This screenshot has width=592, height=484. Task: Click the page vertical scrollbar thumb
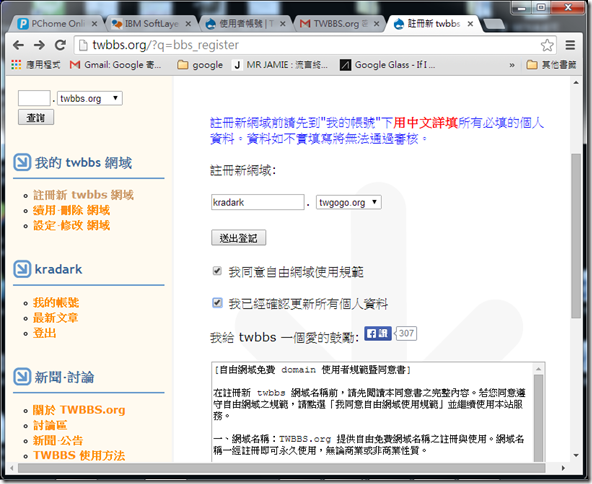(x=575, y=236)
